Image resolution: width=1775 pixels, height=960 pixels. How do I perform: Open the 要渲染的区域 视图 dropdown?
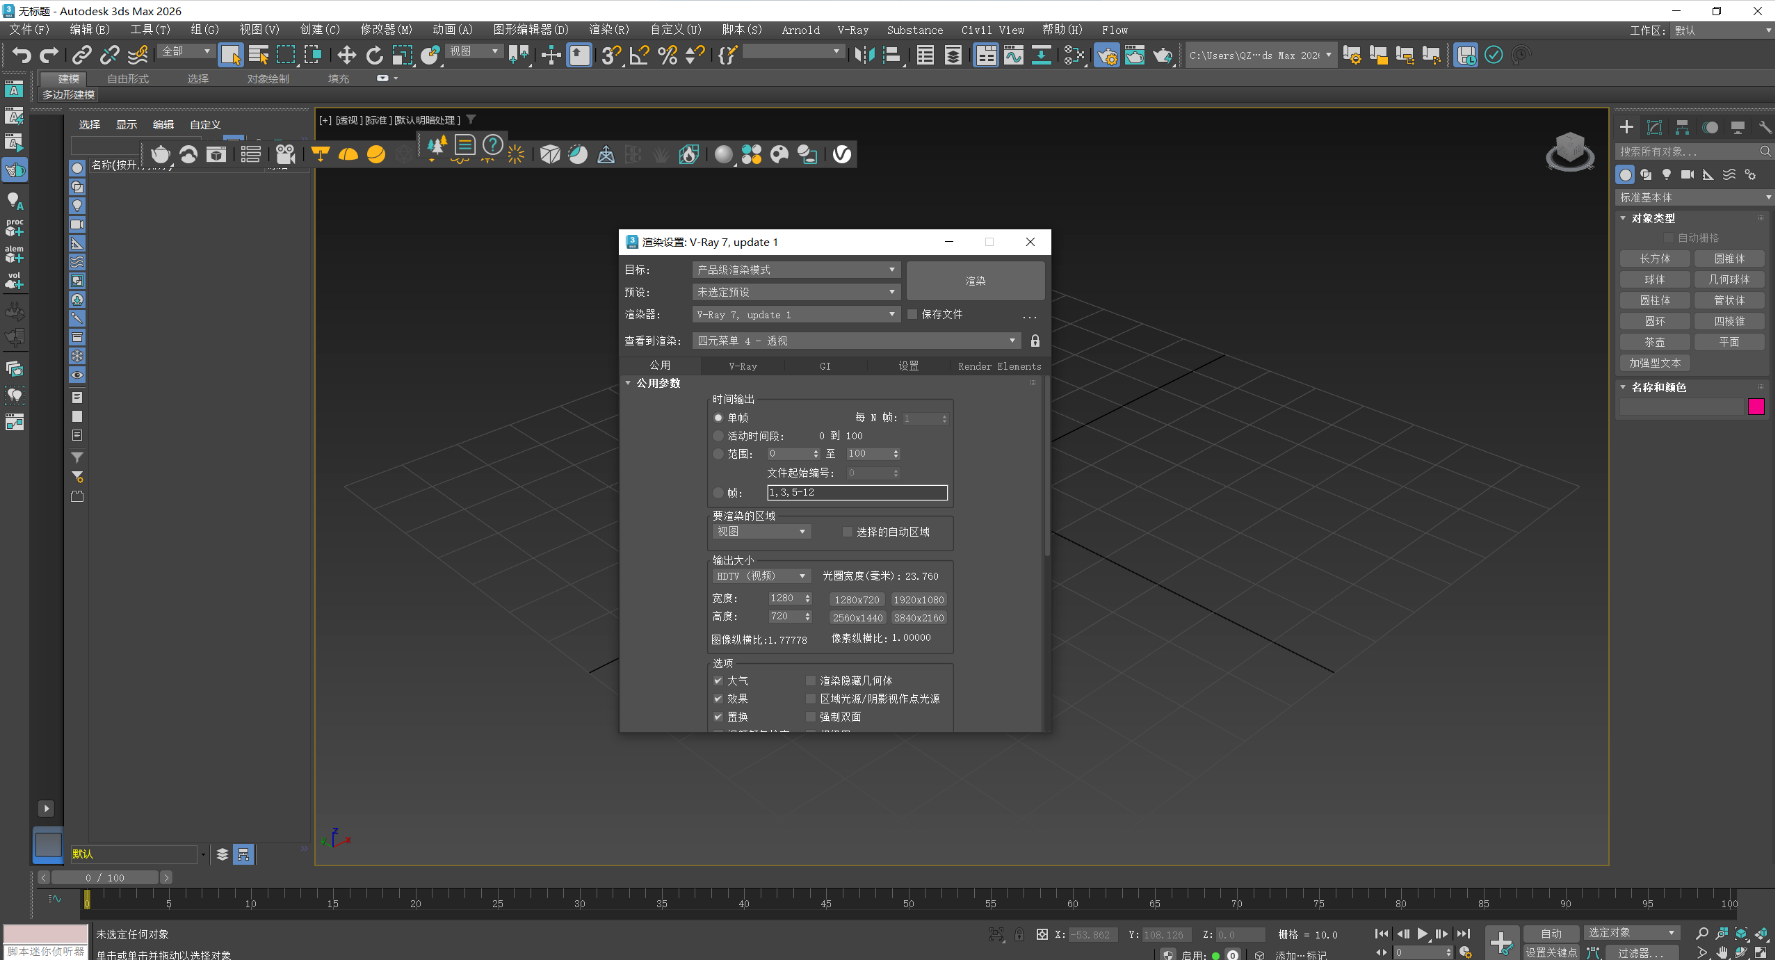pos(761,532)
